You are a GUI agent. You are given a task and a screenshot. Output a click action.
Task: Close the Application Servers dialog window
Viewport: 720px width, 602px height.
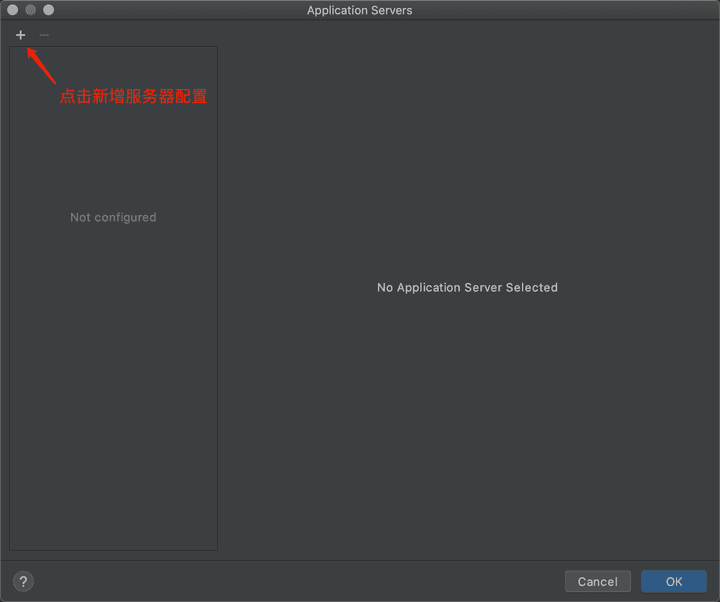click(13, 10)
